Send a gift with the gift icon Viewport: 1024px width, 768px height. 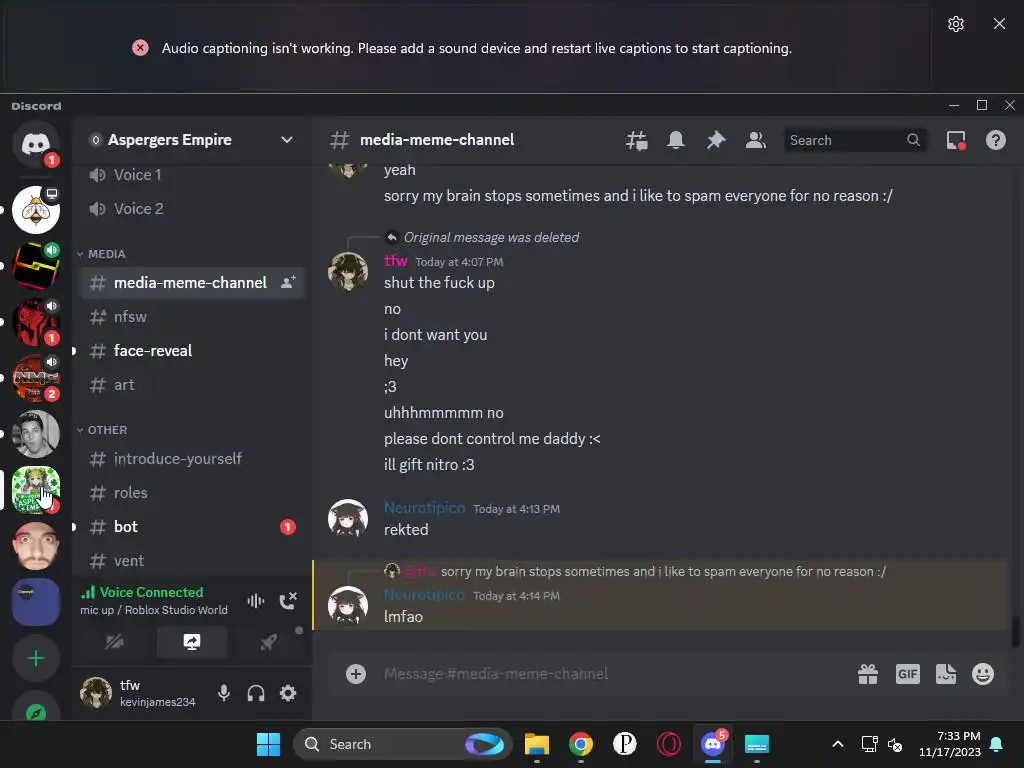(868, 673)
